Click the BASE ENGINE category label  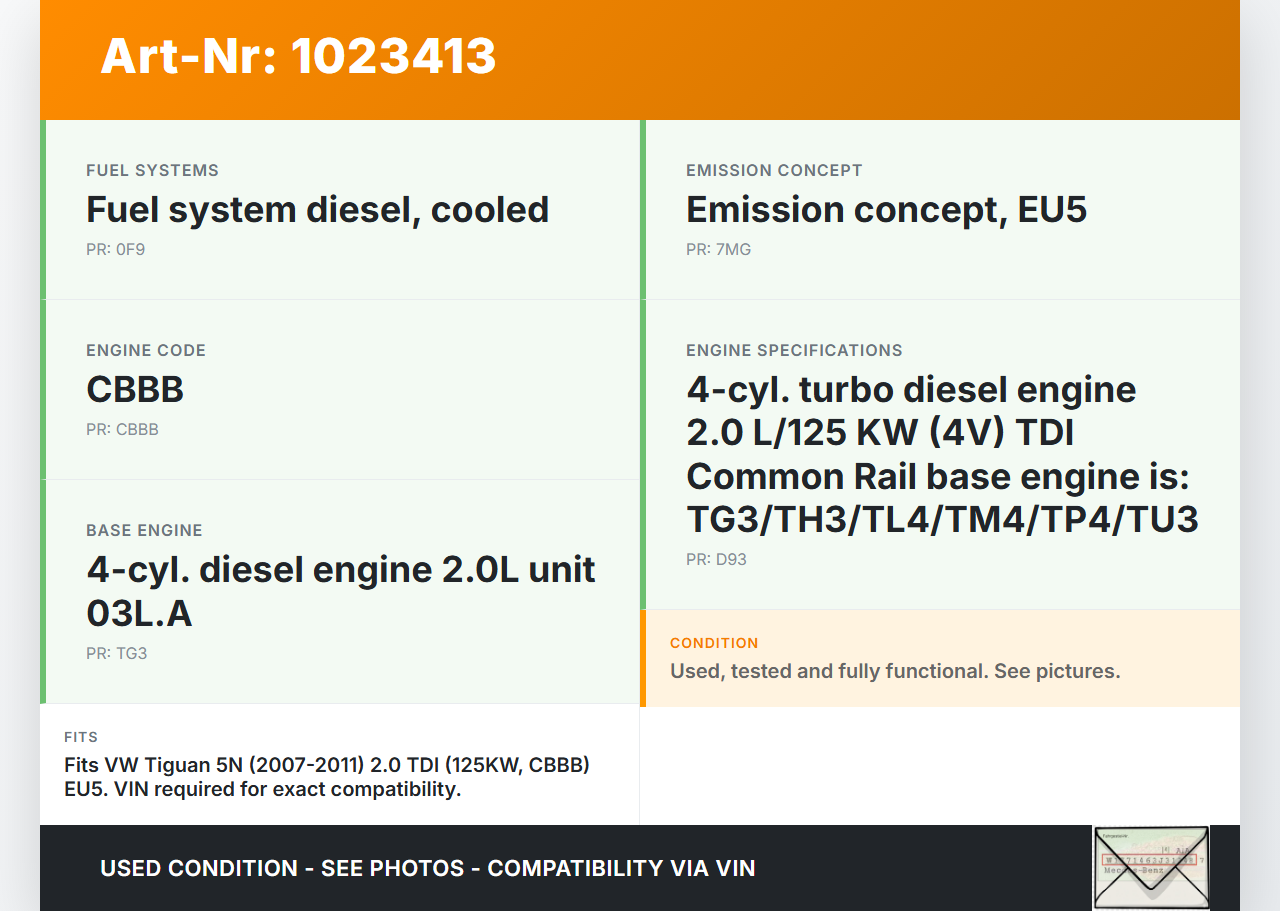[x=144, y=531]
